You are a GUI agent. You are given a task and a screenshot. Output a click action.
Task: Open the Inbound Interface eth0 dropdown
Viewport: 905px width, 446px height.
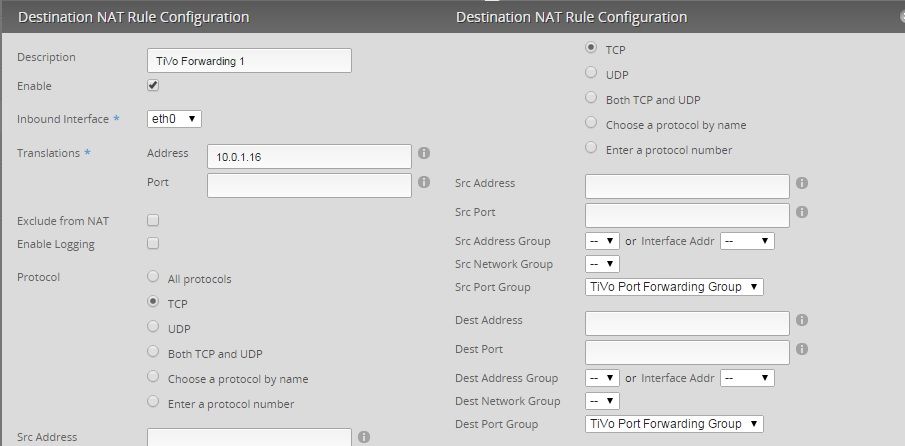(x=174, y=119)
